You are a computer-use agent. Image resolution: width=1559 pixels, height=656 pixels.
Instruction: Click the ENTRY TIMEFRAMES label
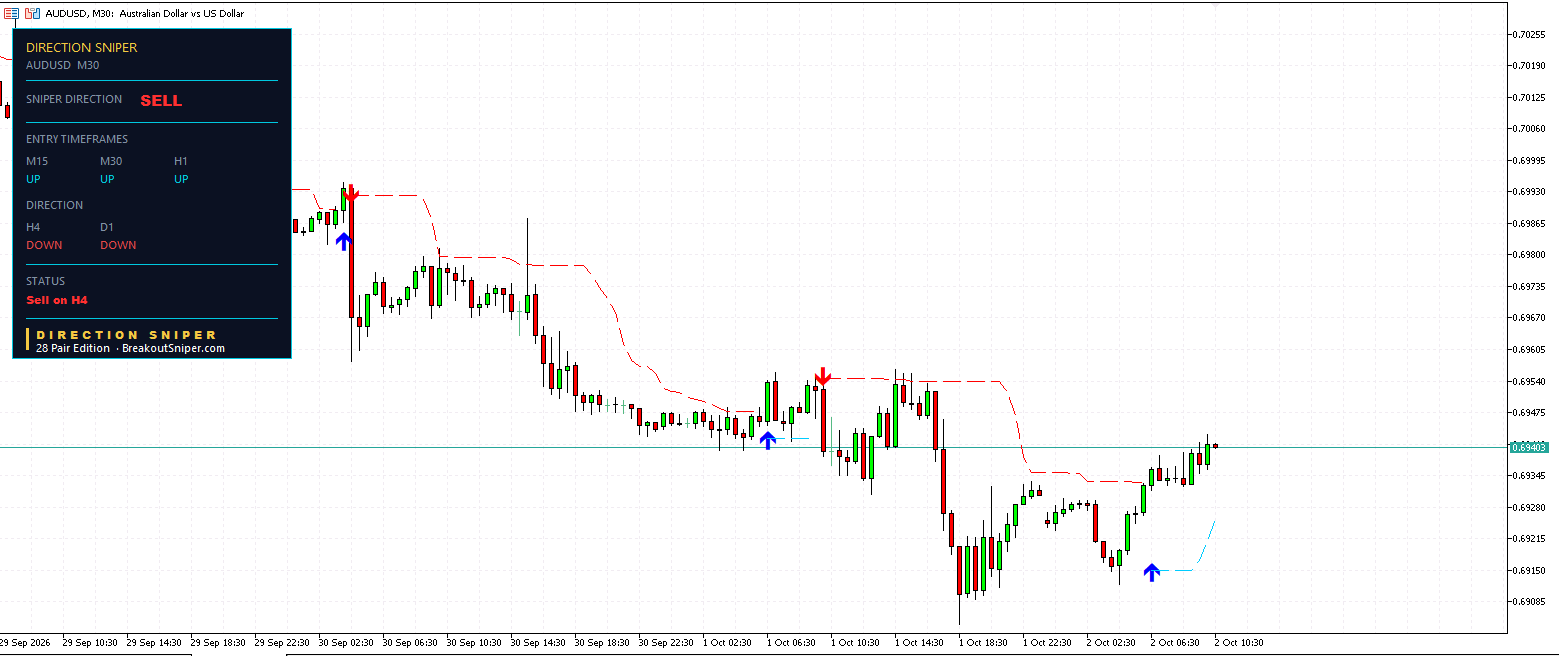(x=77, y=139)
